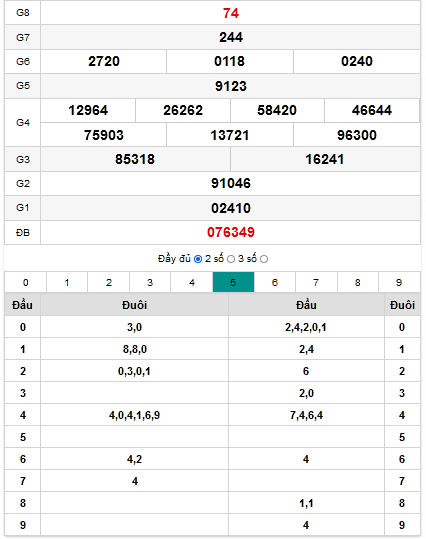
Task: Click the G2 prize row label
Action: tap(23, 184)
